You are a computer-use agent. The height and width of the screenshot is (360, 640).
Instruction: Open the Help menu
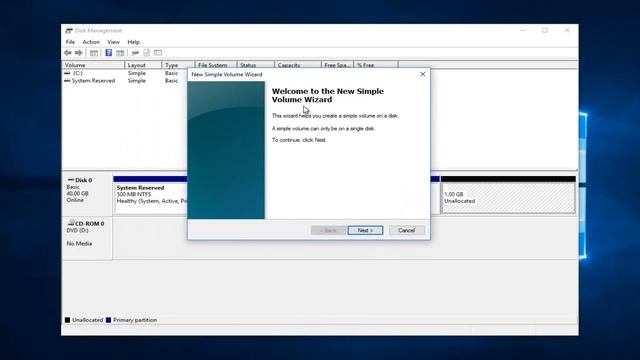(x=133, y=42)
